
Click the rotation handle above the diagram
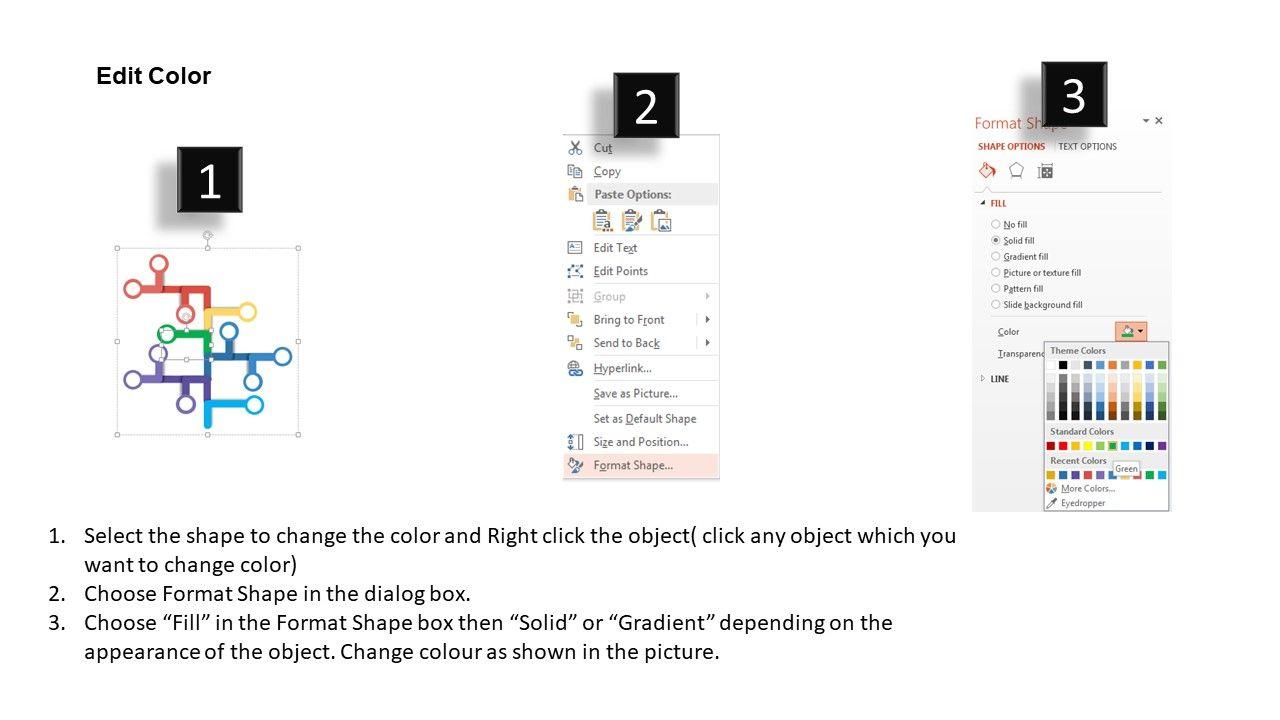208,236
